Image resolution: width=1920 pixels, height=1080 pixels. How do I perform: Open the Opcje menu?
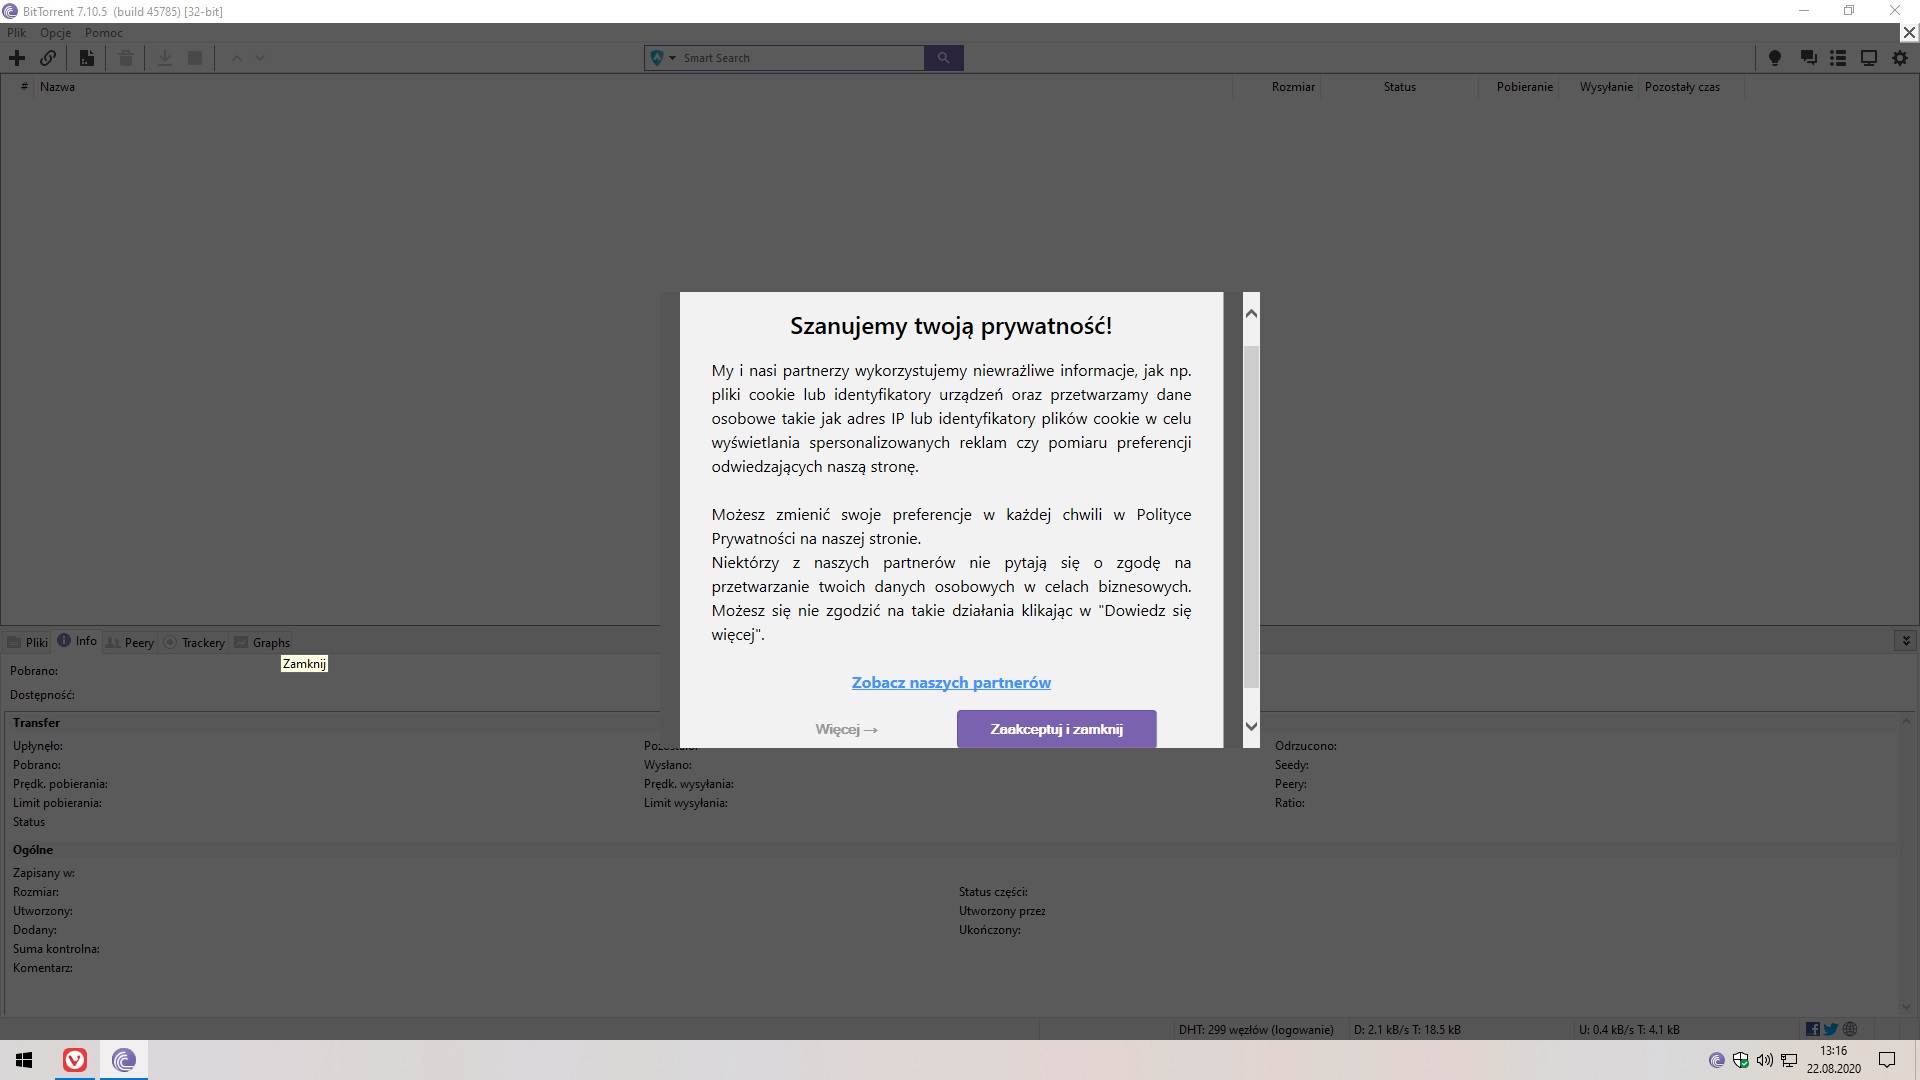tap(55, 33)
